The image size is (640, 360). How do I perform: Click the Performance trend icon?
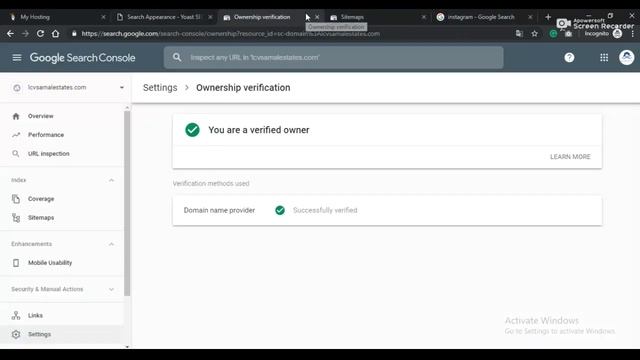pyautogui.click(x=16, y=135)
